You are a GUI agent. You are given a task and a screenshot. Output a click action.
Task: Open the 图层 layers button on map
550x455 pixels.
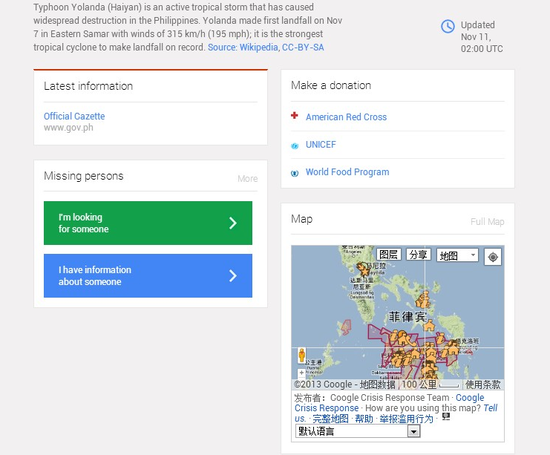tap(389, 254)
